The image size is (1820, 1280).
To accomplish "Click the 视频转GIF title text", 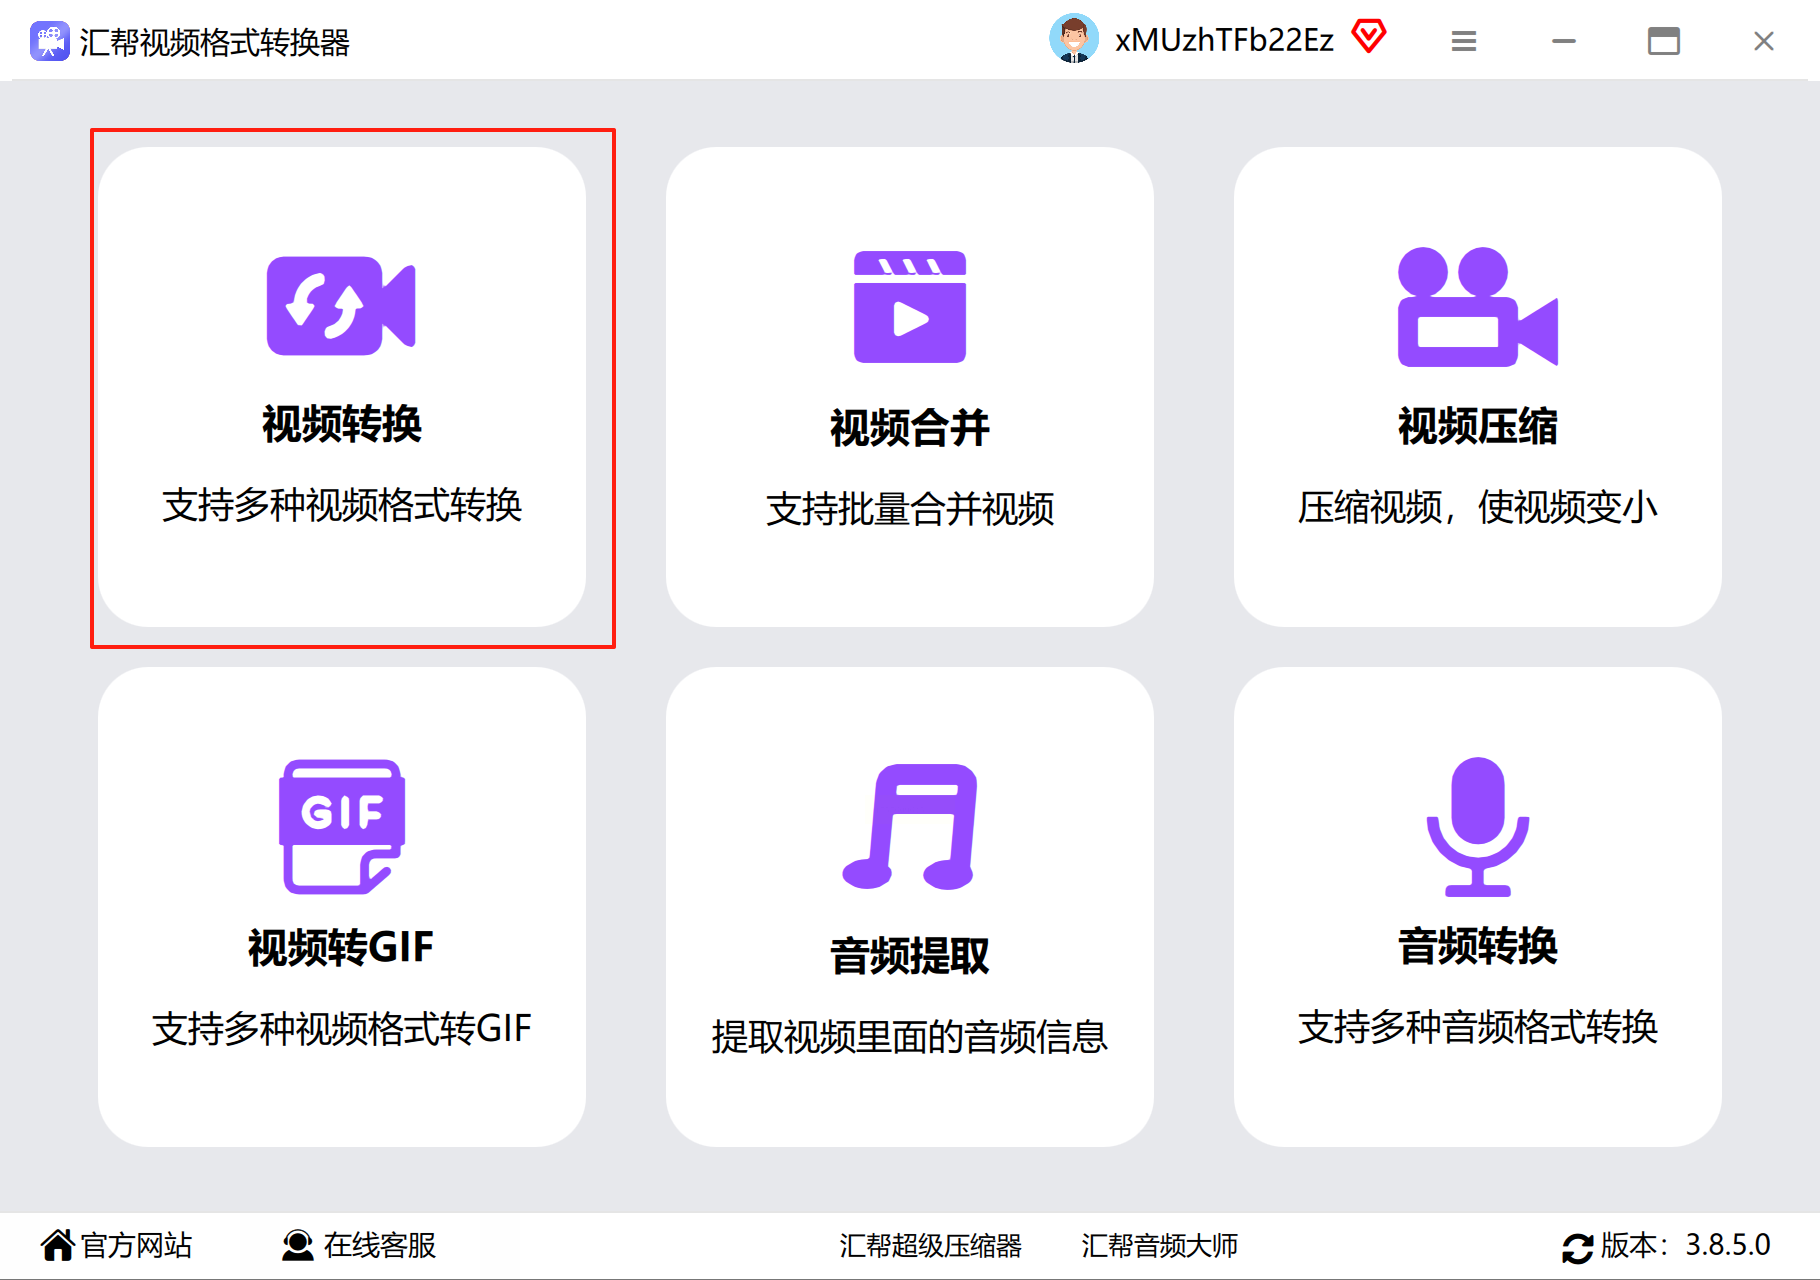I will click(341, 947).
